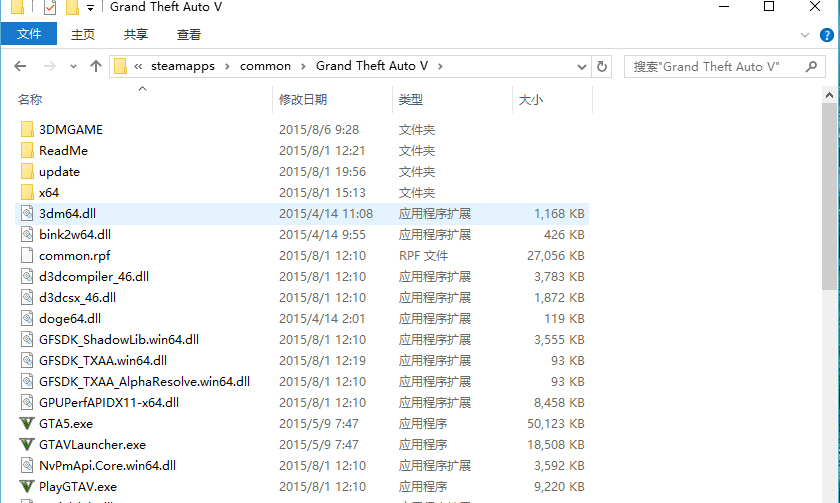Select the x64 folder icon
Viewport: 840px width, 503px height.
27,192
